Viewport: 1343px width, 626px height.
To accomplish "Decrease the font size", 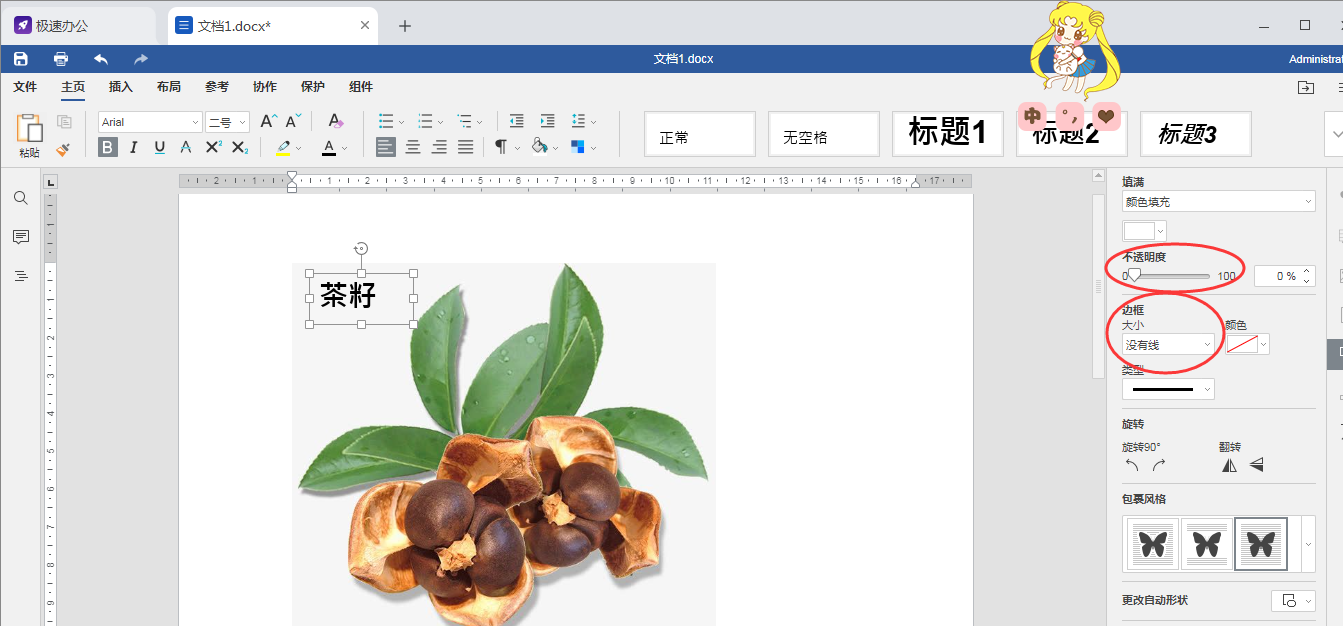I will (x=293, y=121).
